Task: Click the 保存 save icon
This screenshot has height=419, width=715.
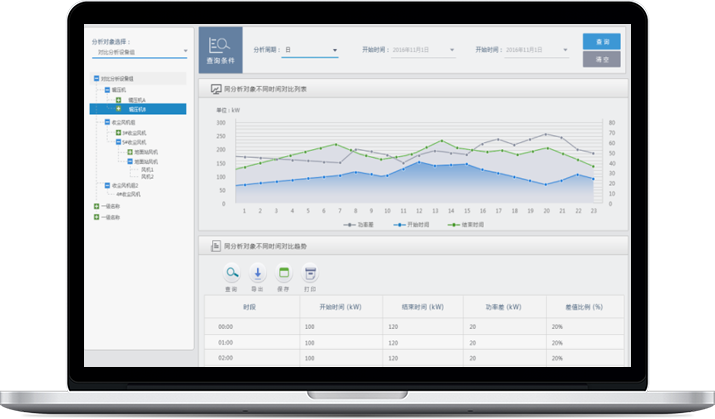Action: 283,273
